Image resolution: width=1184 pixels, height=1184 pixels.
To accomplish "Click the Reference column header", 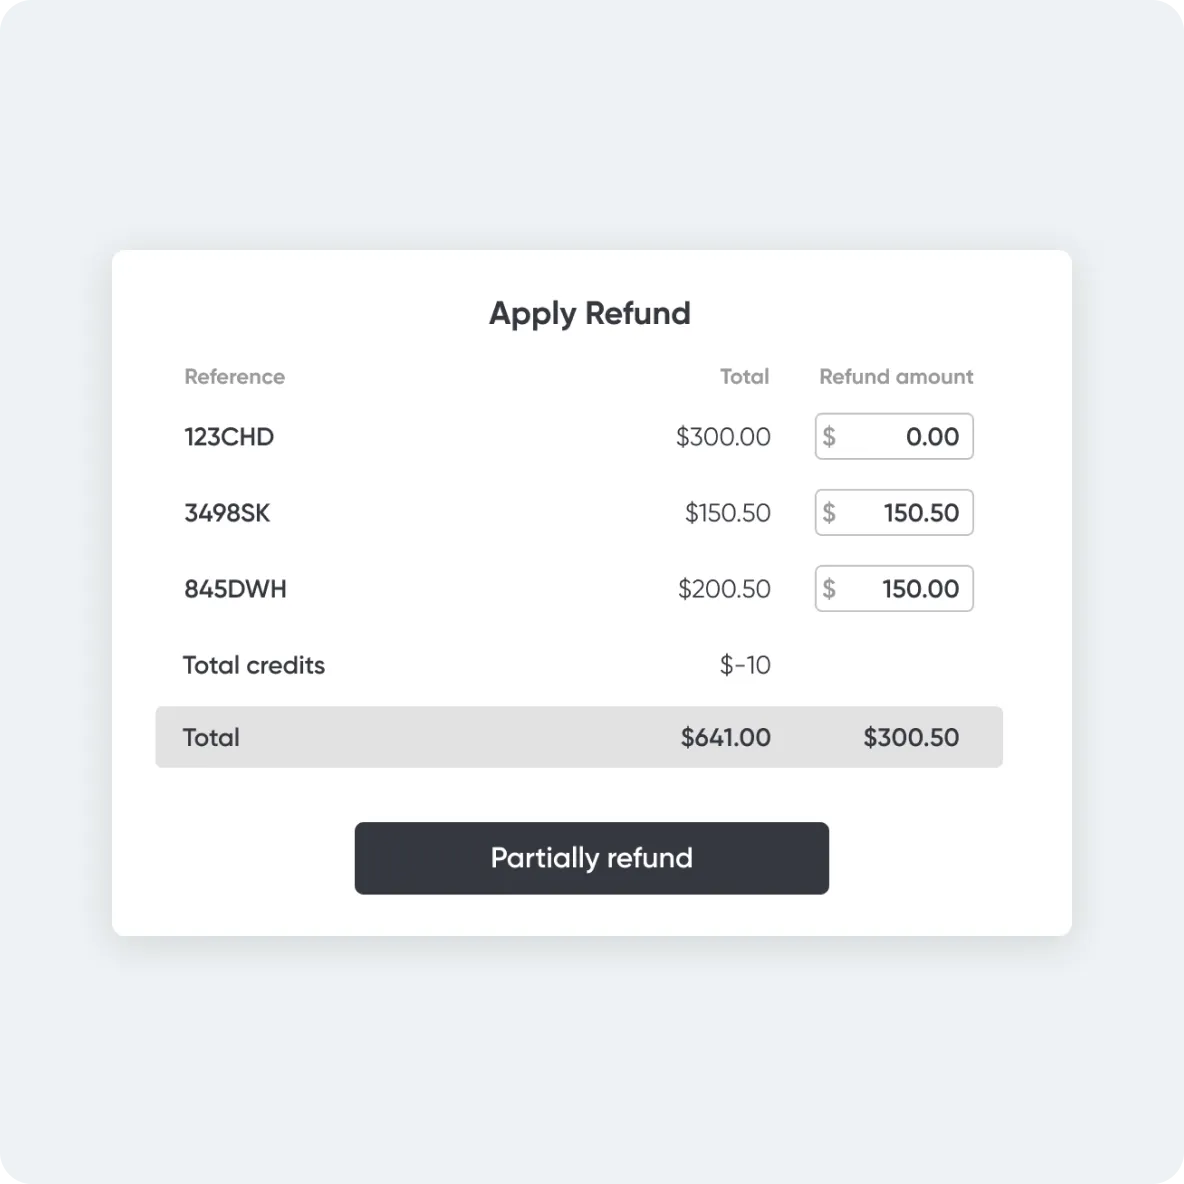I will (x=234, y=377).
